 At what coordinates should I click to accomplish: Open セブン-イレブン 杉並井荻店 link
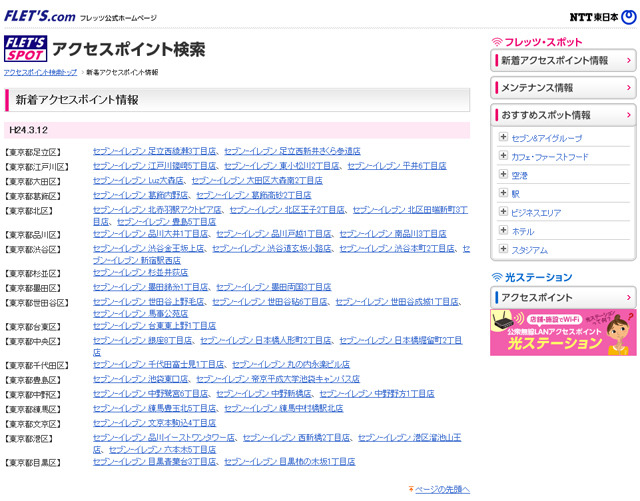pyautogui.click(x=140, y=272)
